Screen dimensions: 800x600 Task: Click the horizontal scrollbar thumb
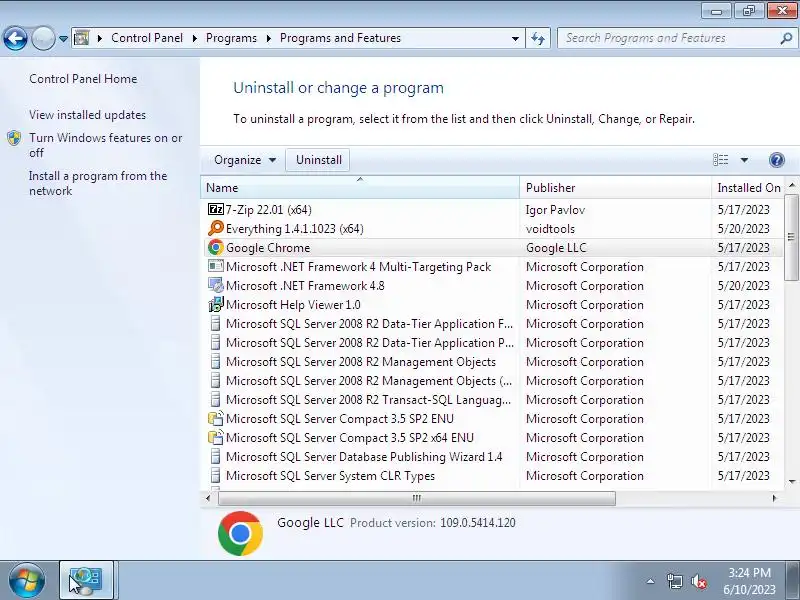point(417,498)
